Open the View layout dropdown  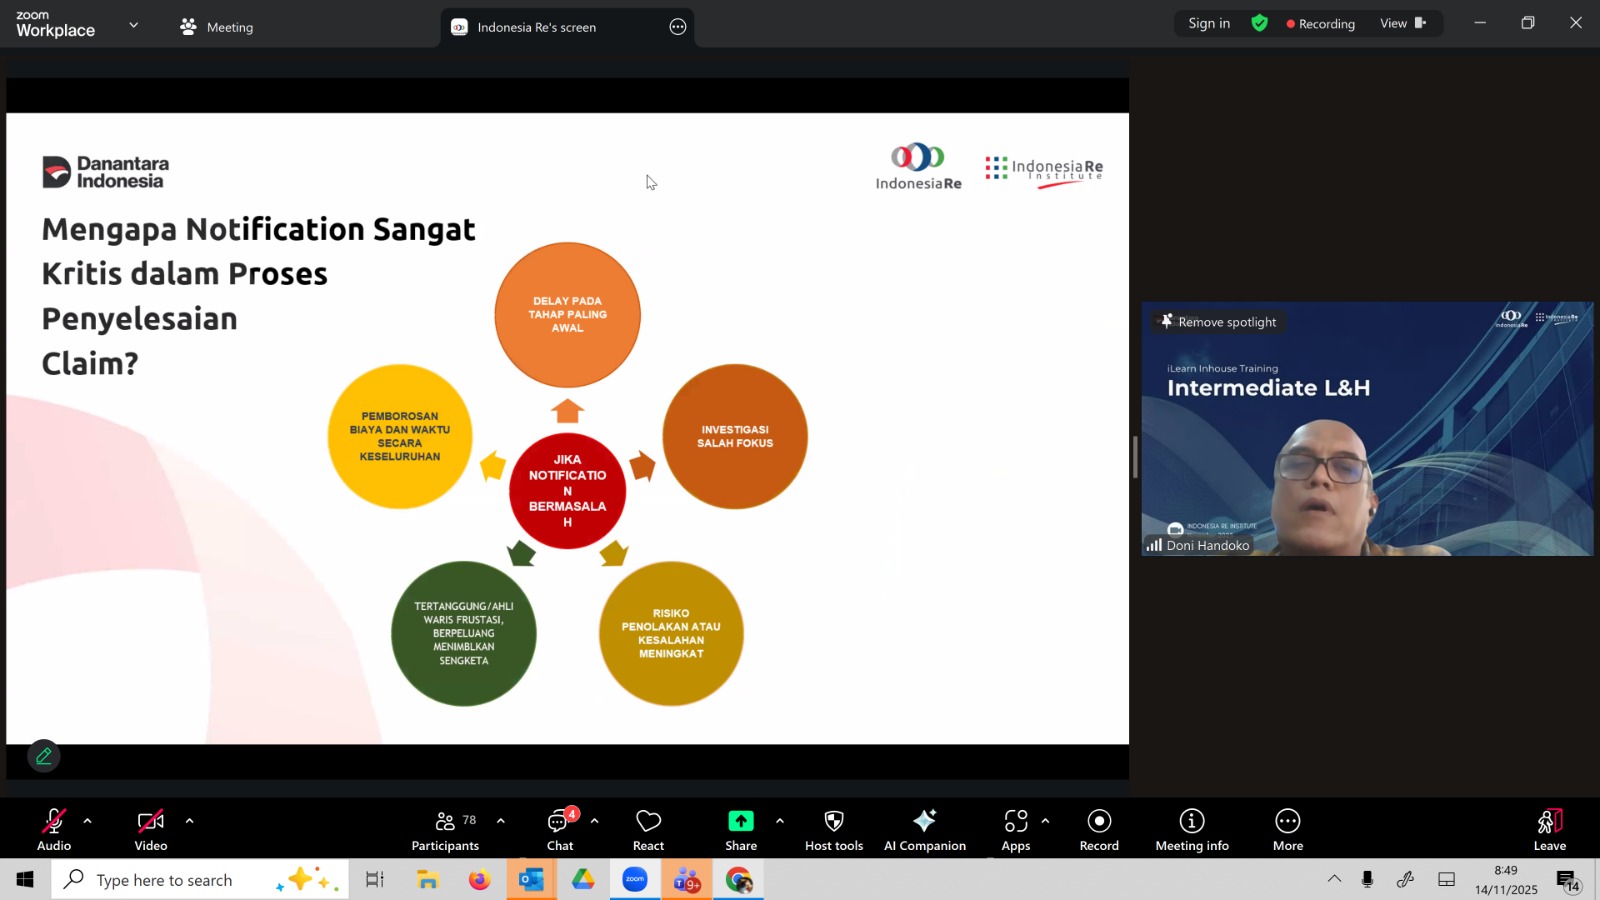tap(1403, 23)
